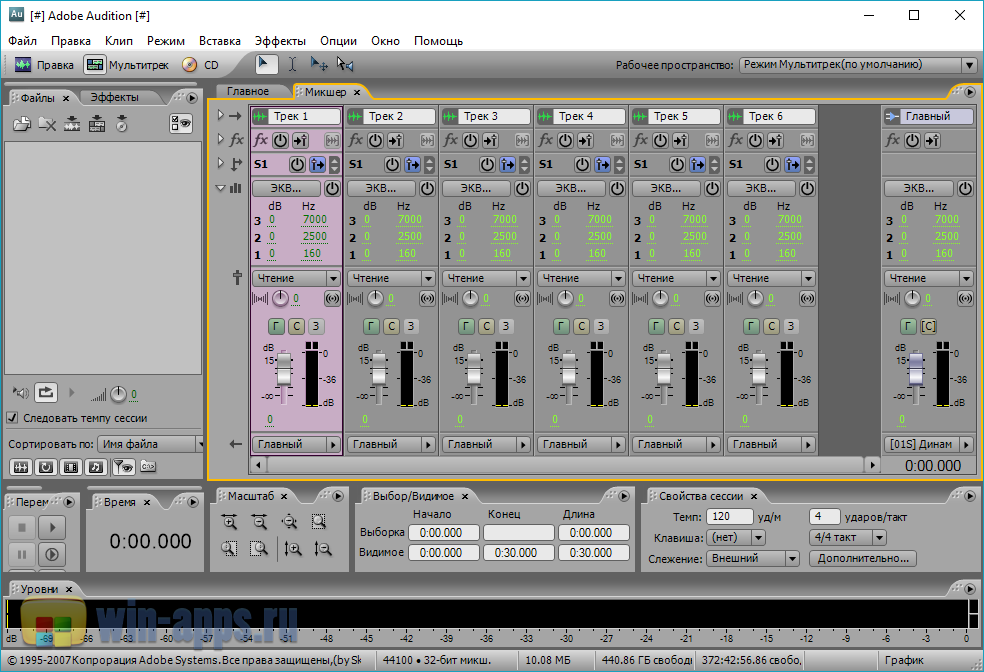
Task: Solo Трек 3 using the С button
Action: [x=486, y=326]
